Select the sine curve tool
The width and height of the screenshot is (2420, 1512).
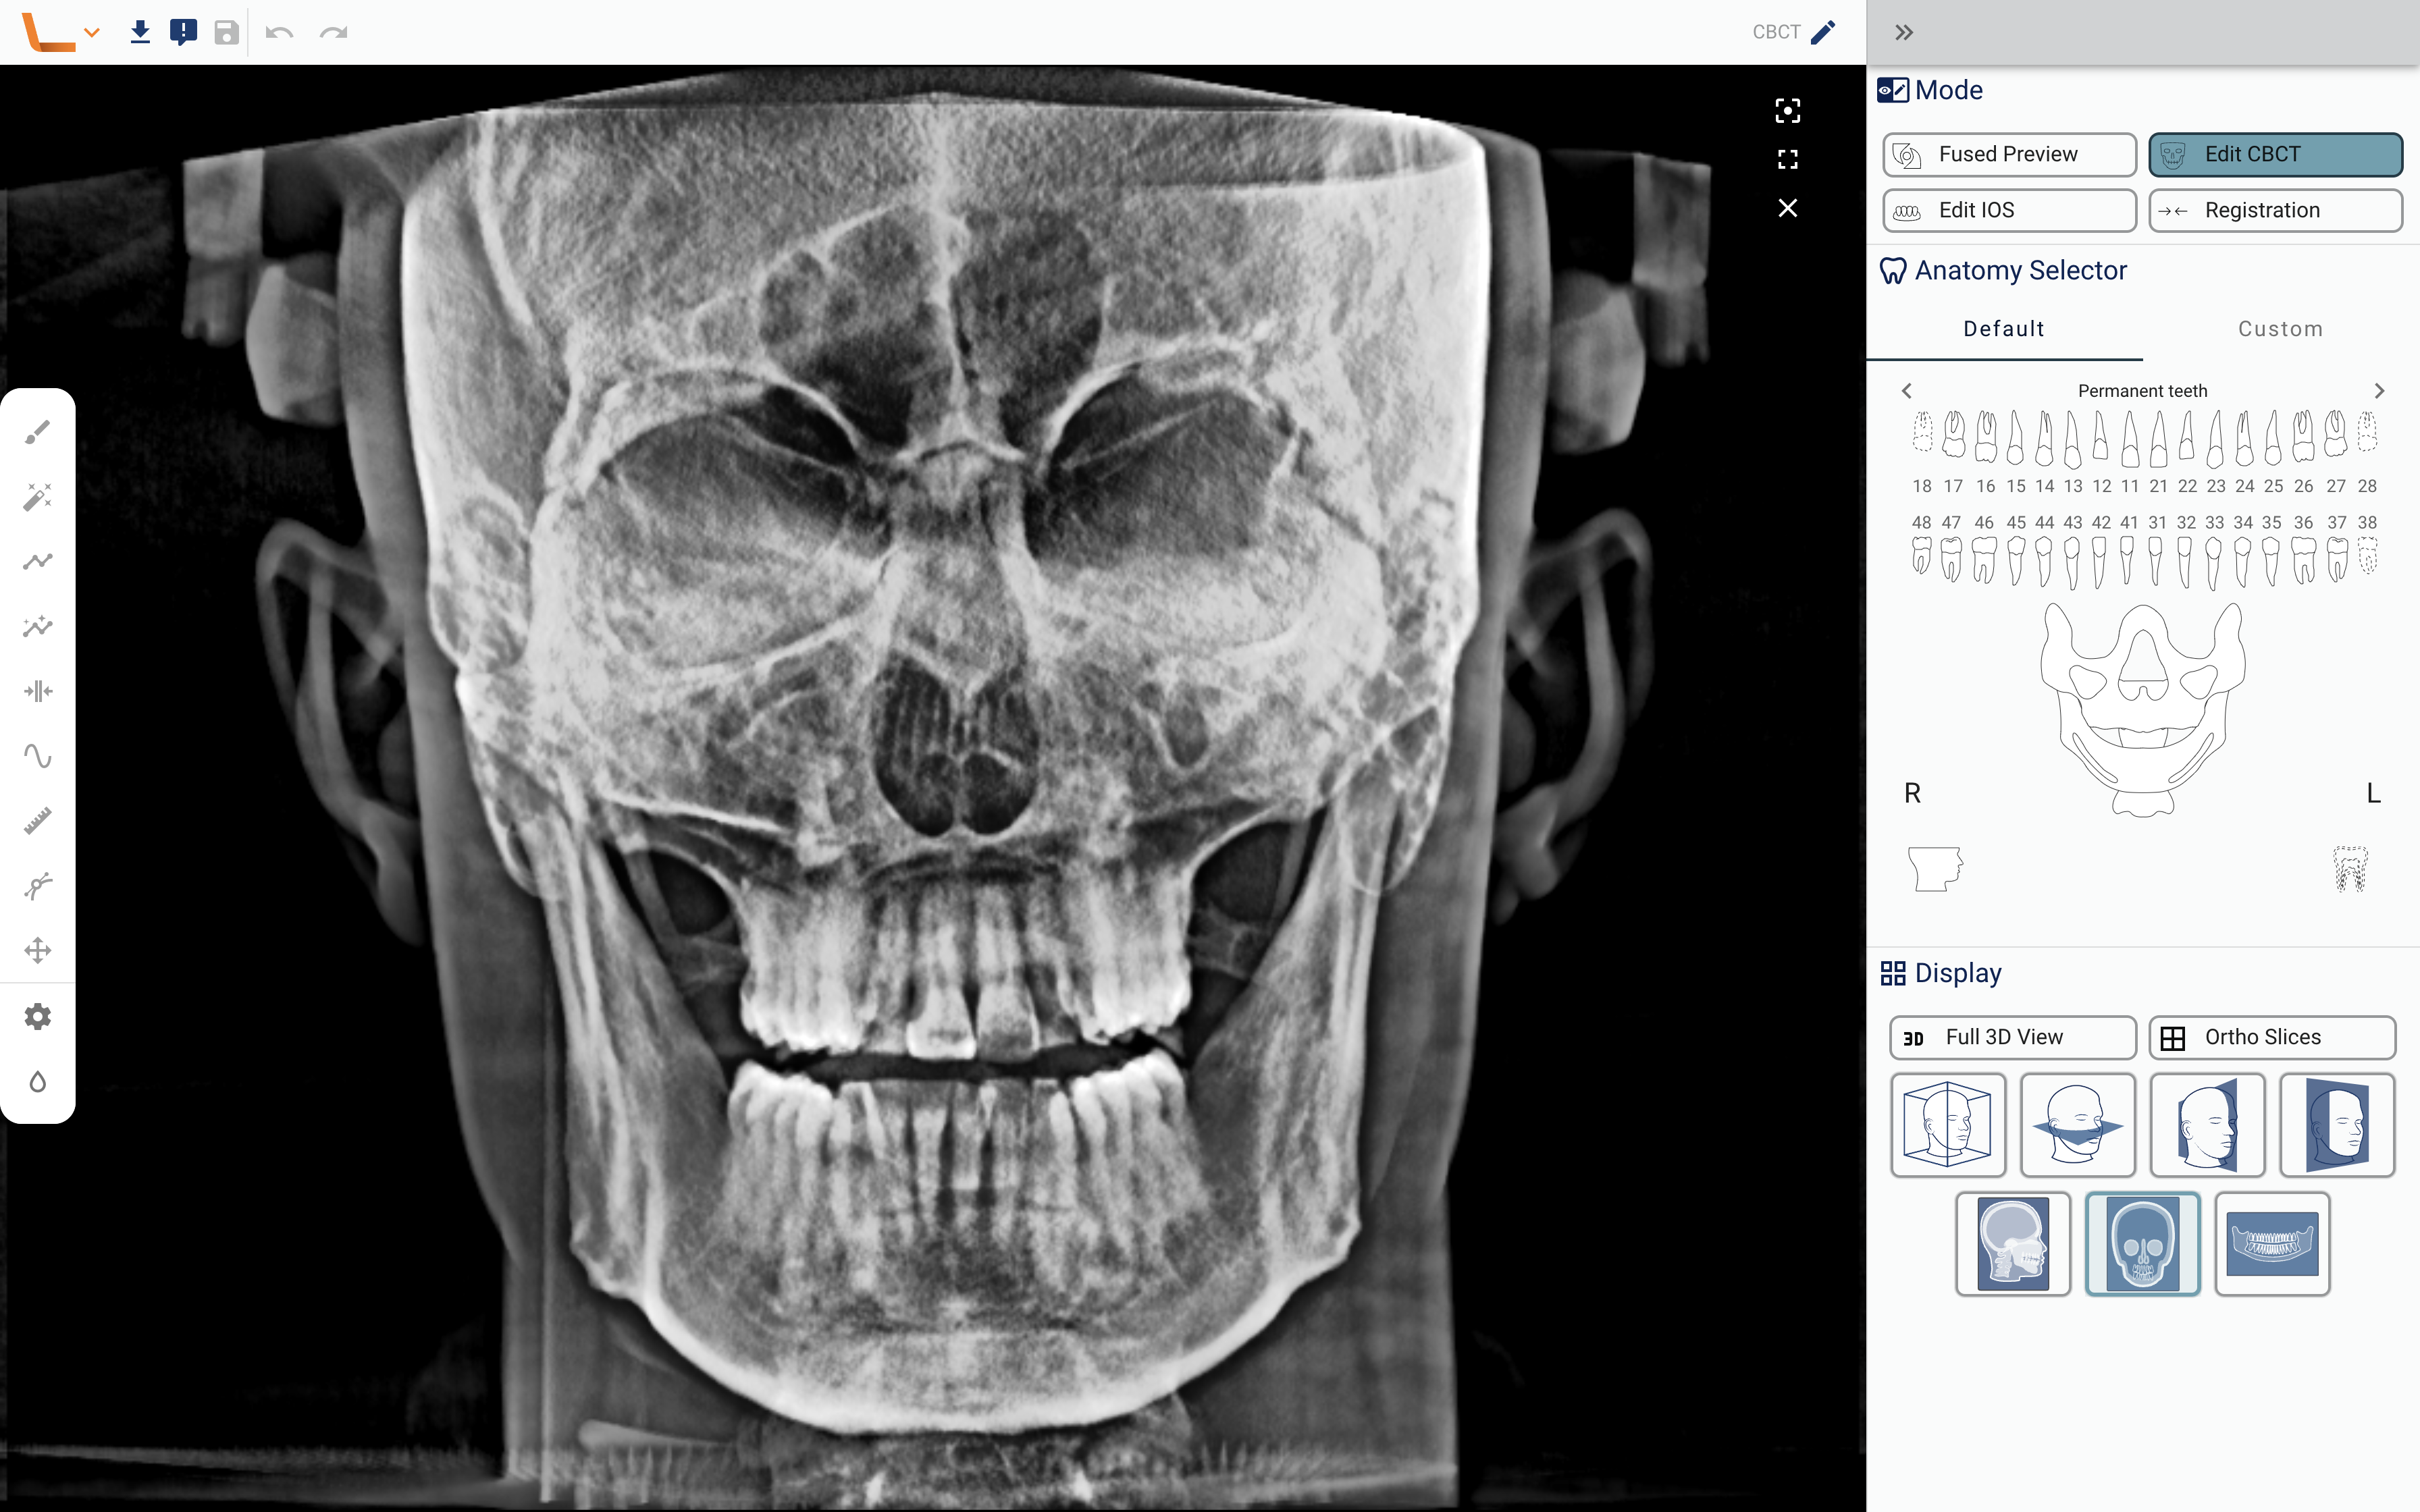[38, 756]
